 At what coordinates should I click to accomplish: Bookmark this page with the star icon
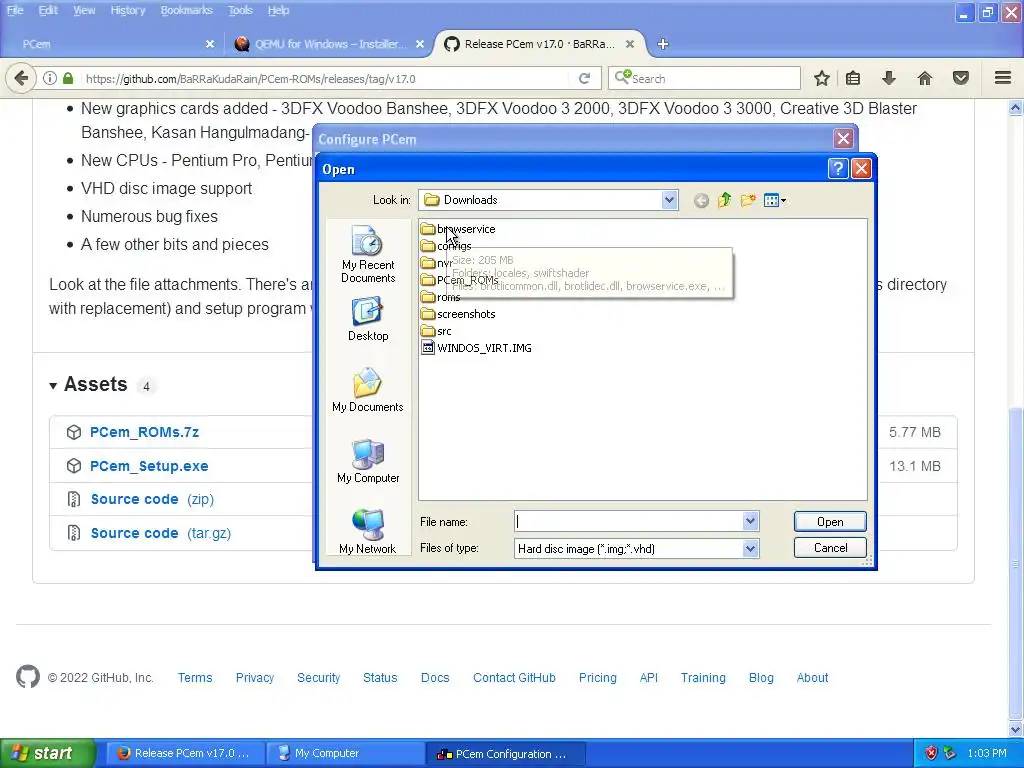[x=822, y=78]
